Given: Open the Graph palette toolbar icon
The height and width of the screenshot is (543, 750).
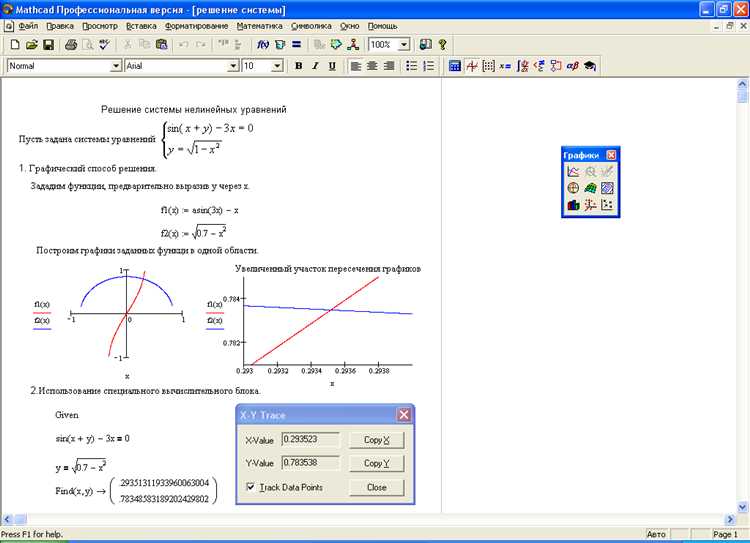Looking at the screenshot, I should click(472, 66).
